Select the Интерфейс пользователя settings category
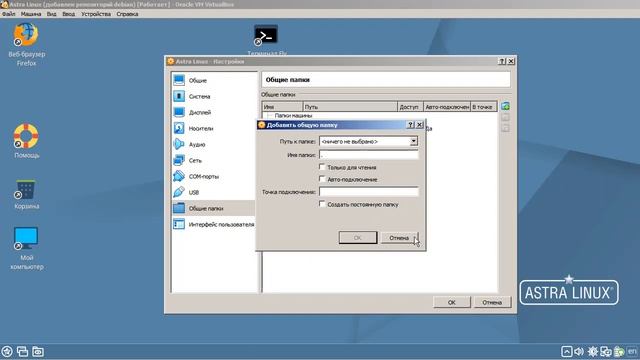The width and height of the screenshot is (640, 360). pyautogui.click(x=213, y=224)
